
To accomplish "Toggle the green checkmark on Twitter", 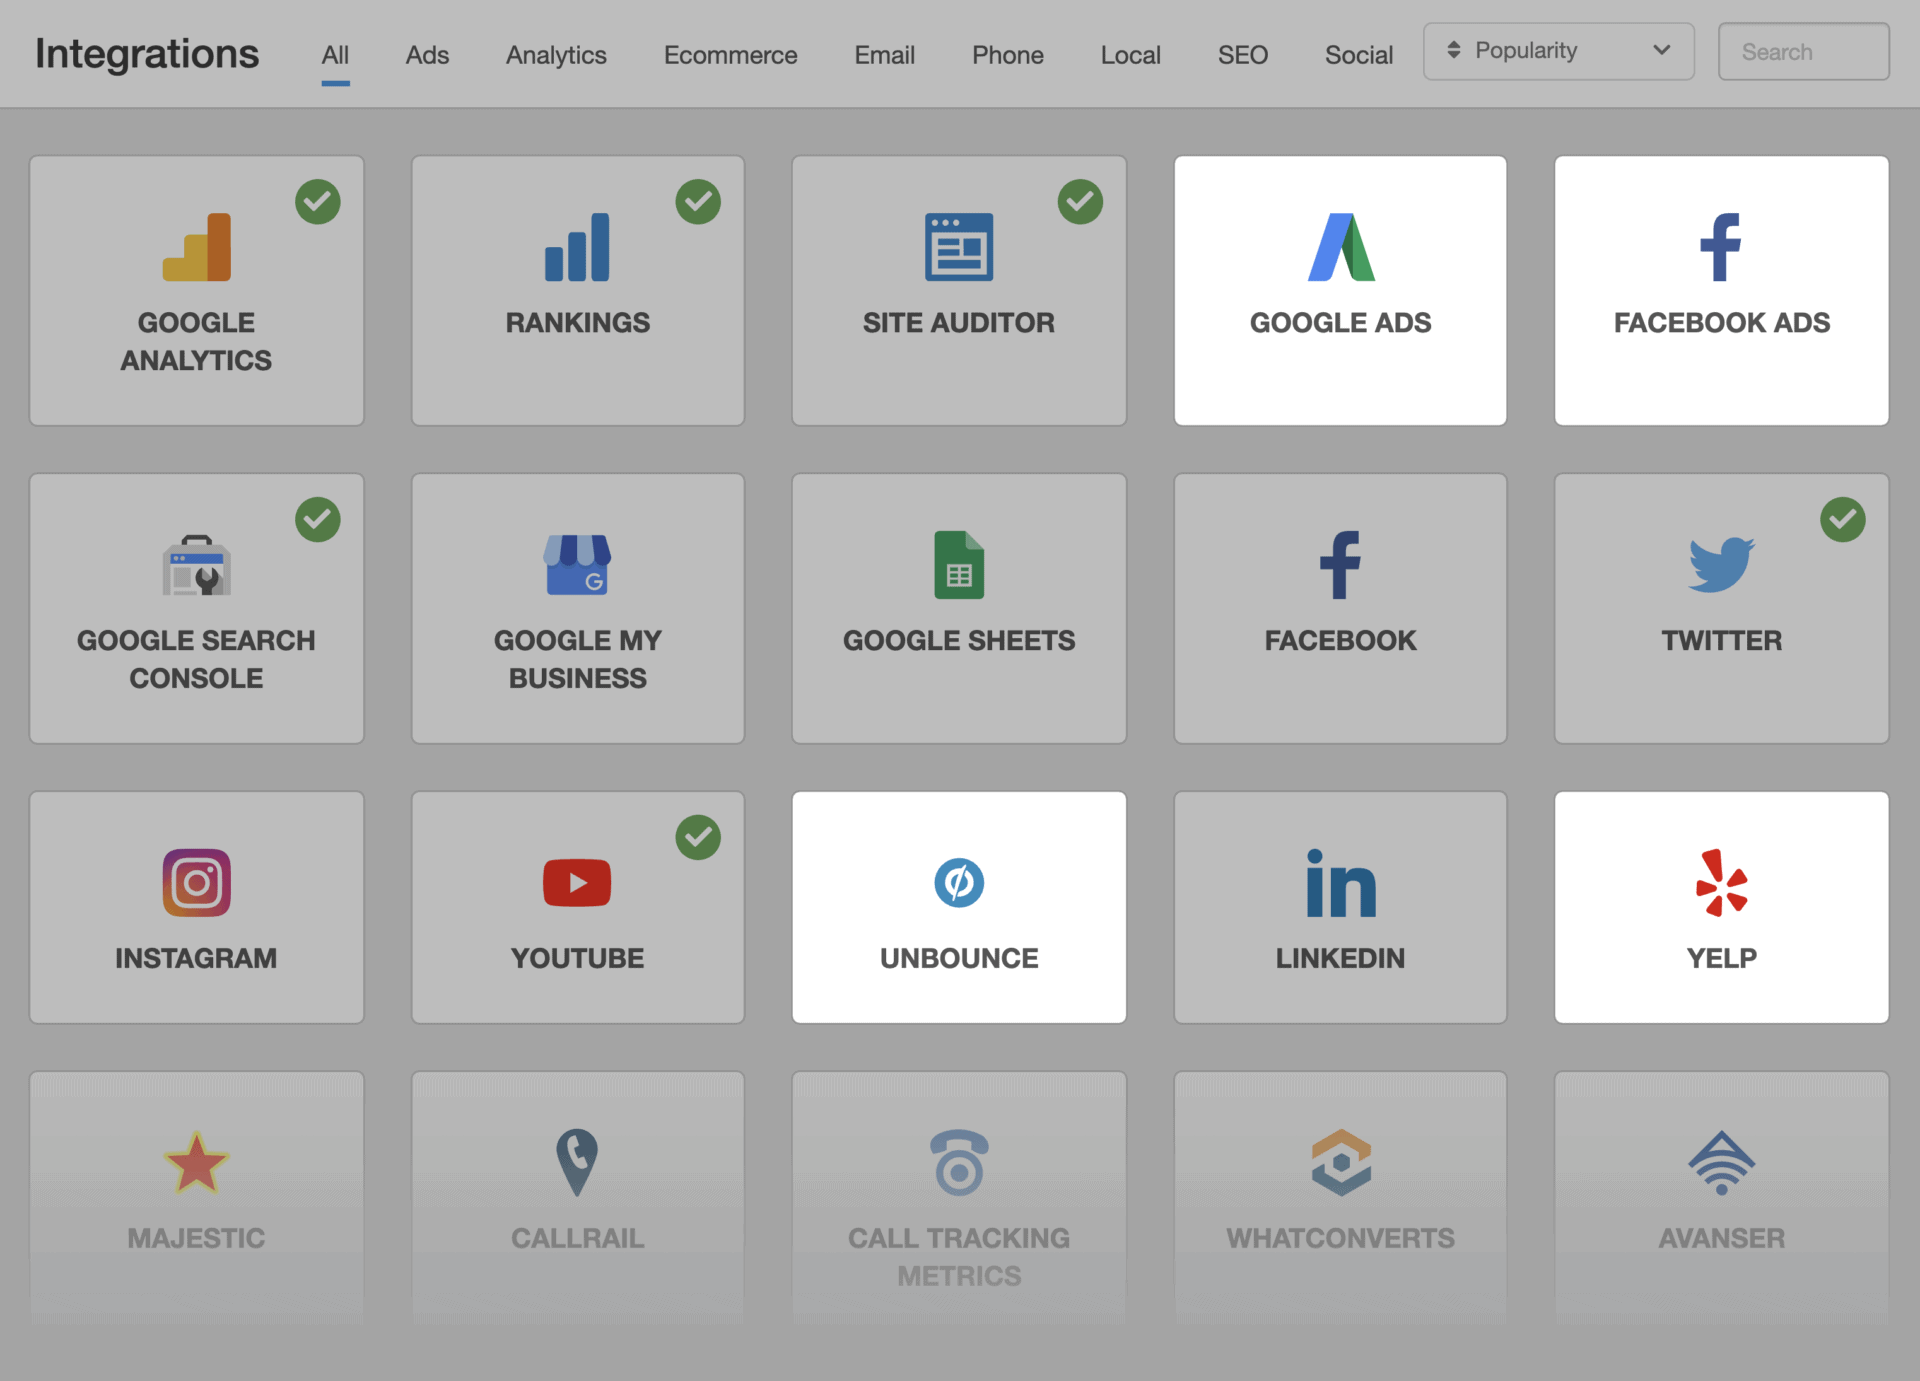I will pyautogui.click(x=1843, y=519).
